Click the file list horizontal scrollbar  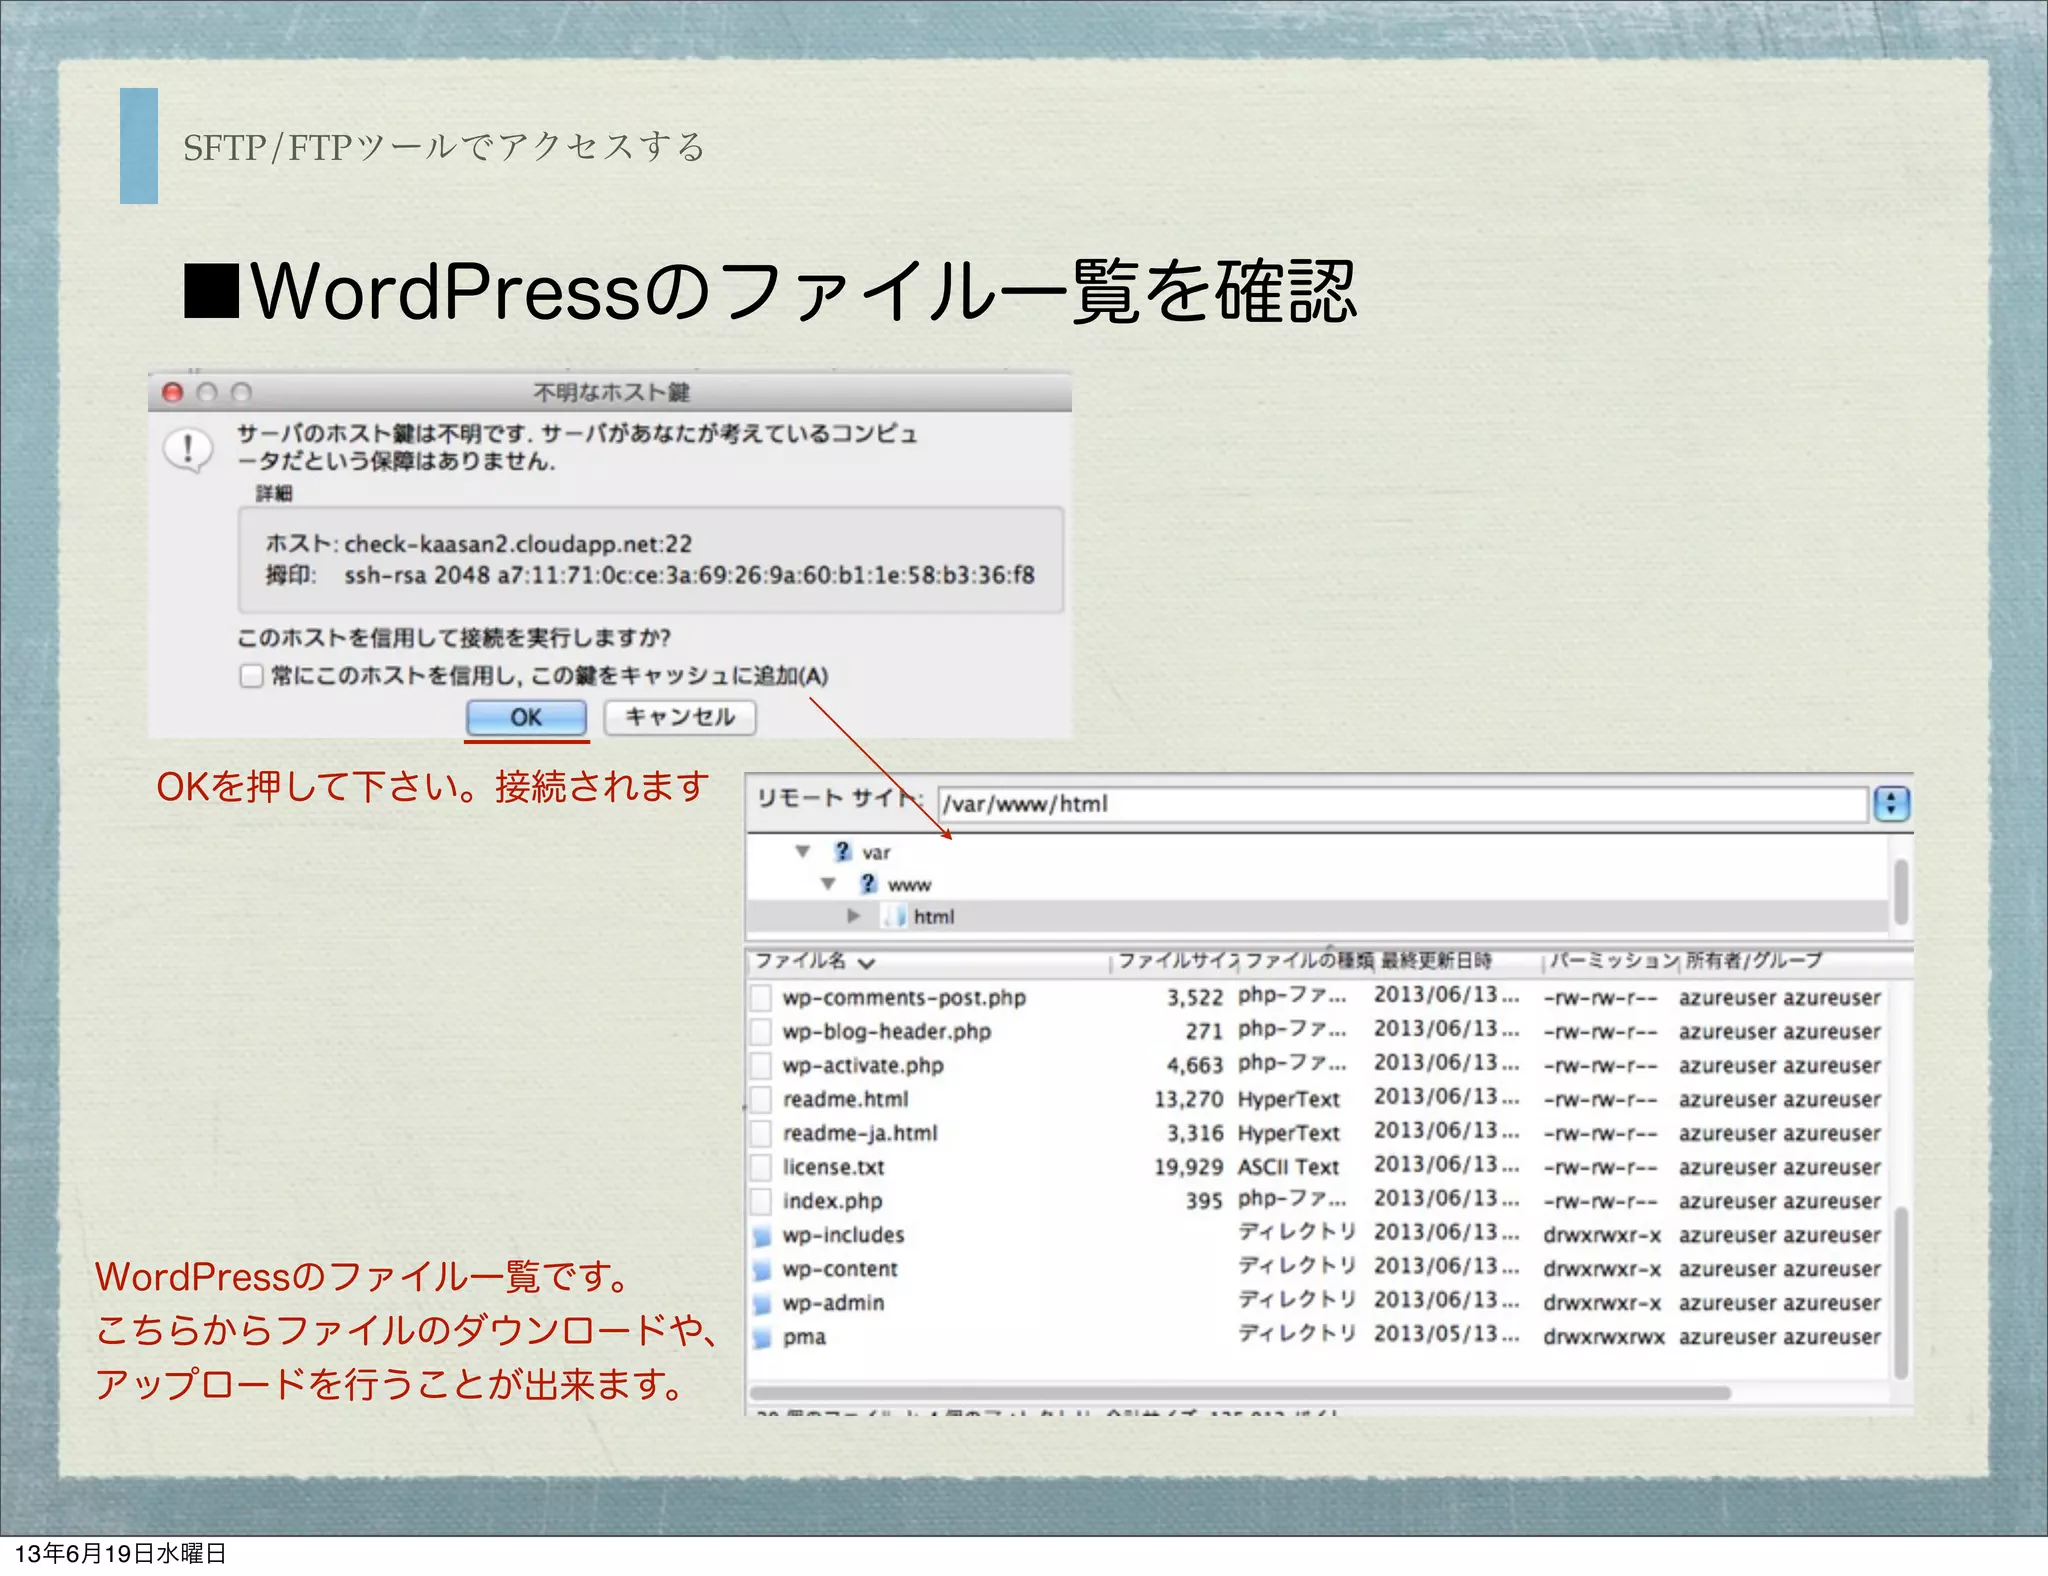tap(1240, 1393)
